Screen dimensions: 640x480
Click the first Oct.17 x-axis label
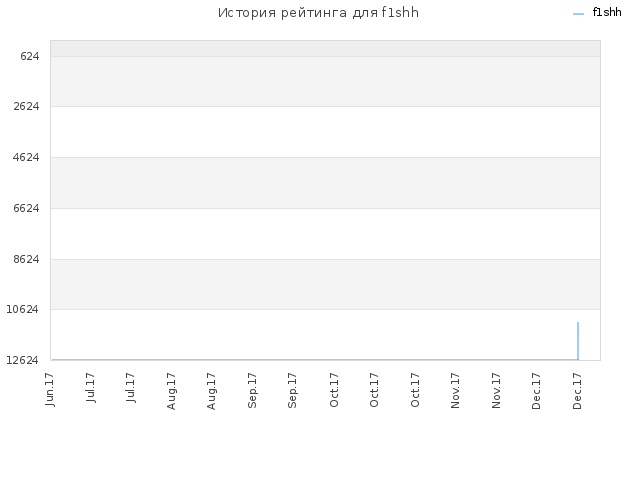334,390
